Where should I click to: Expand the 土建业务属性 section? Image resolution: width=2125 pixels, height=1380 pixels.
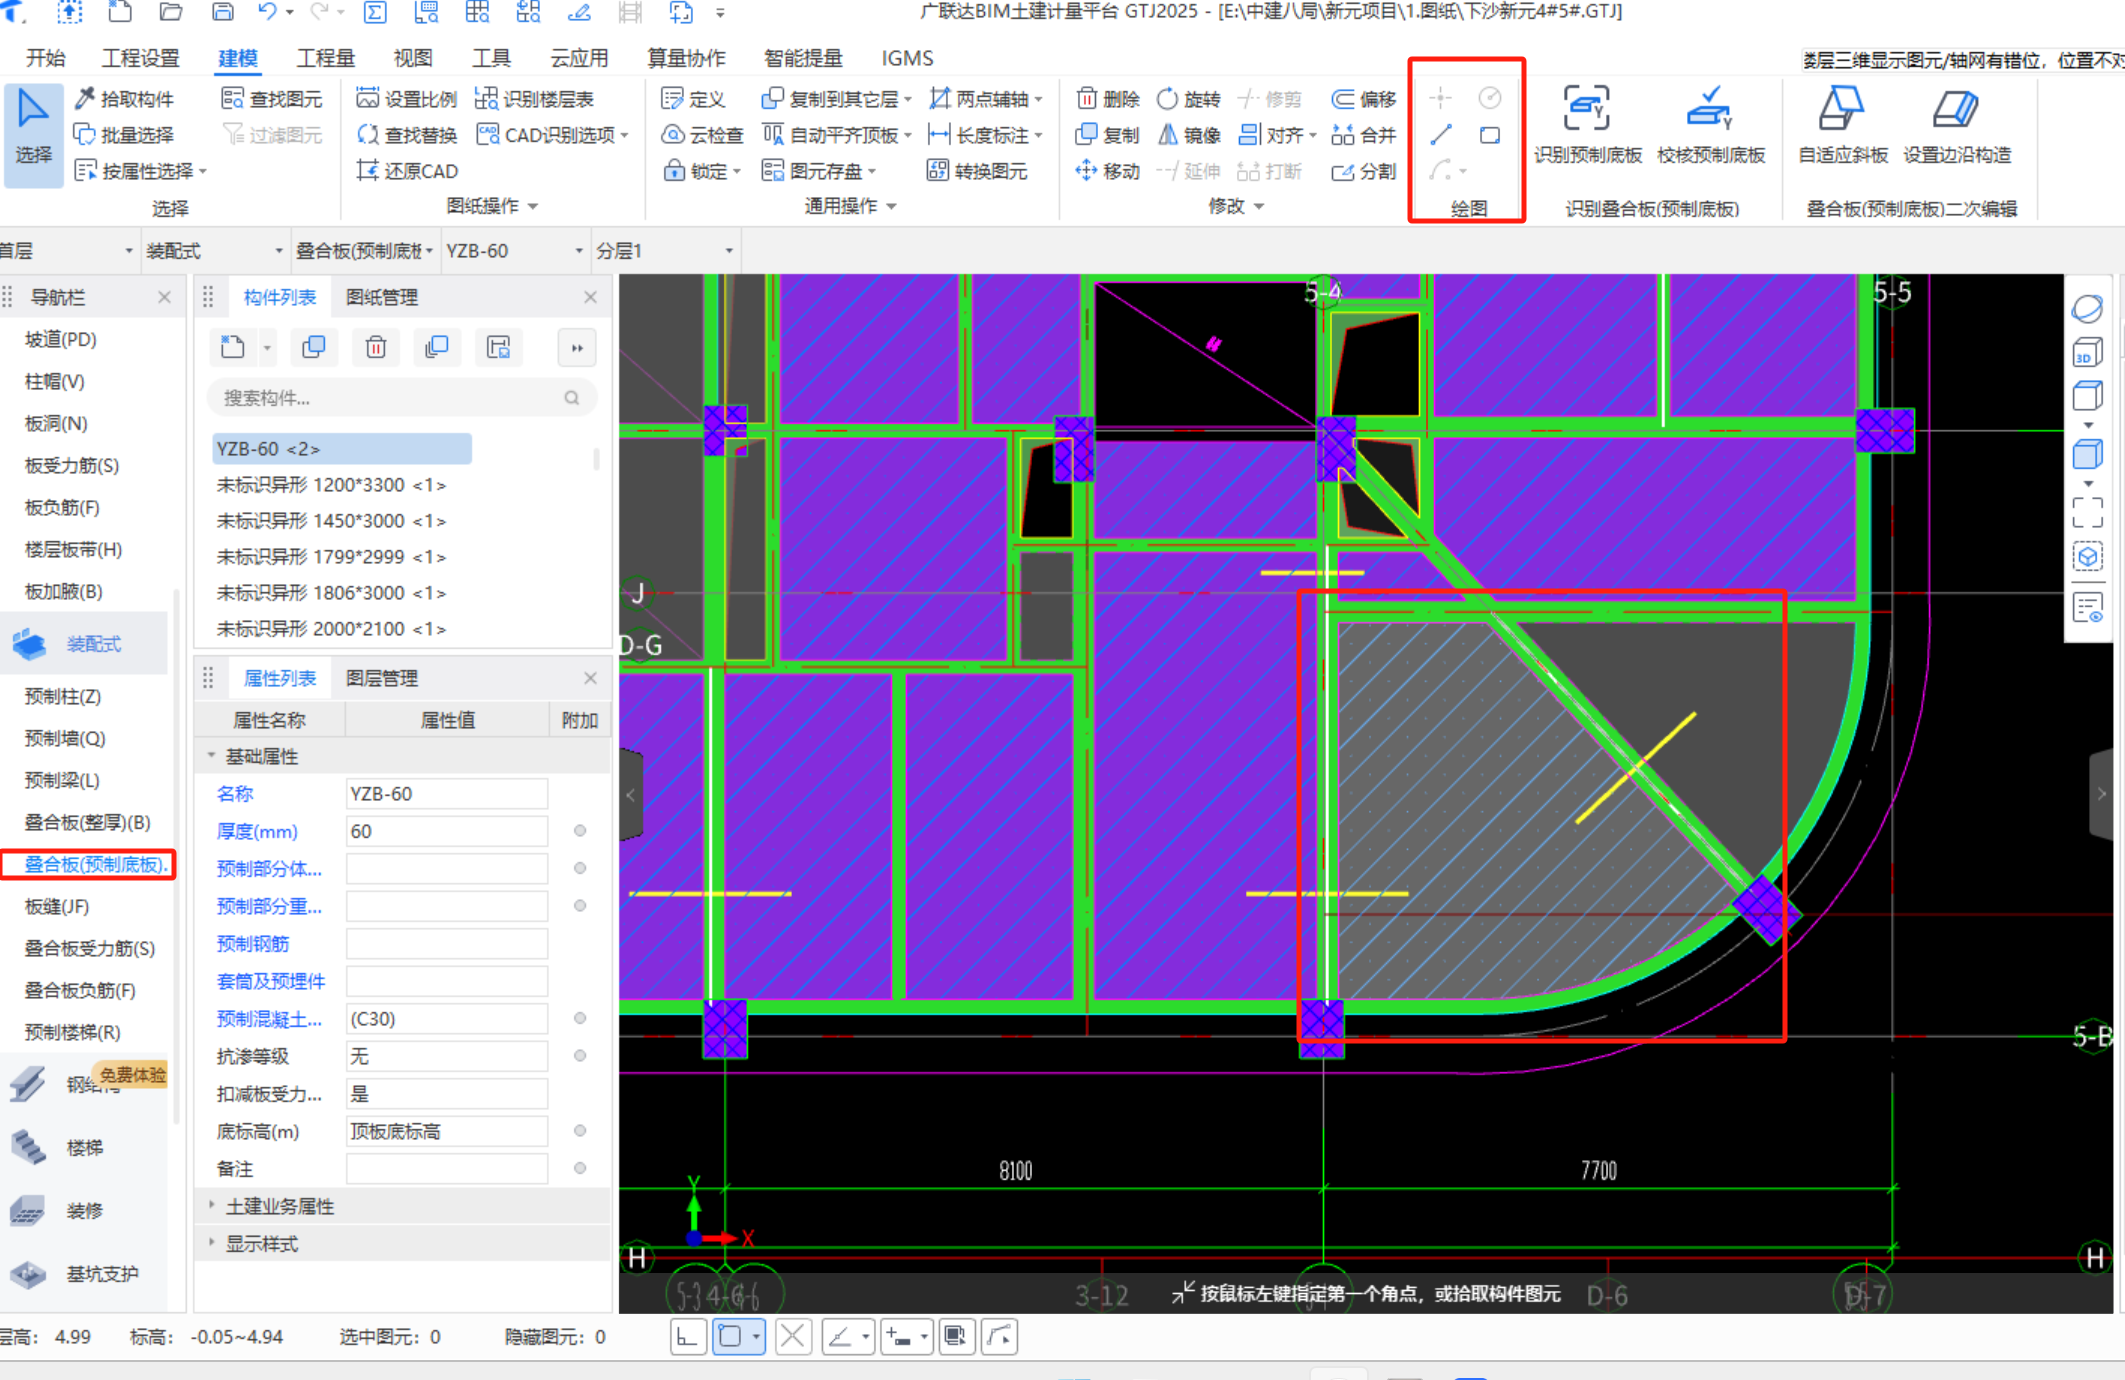(x=212, y=1206)
